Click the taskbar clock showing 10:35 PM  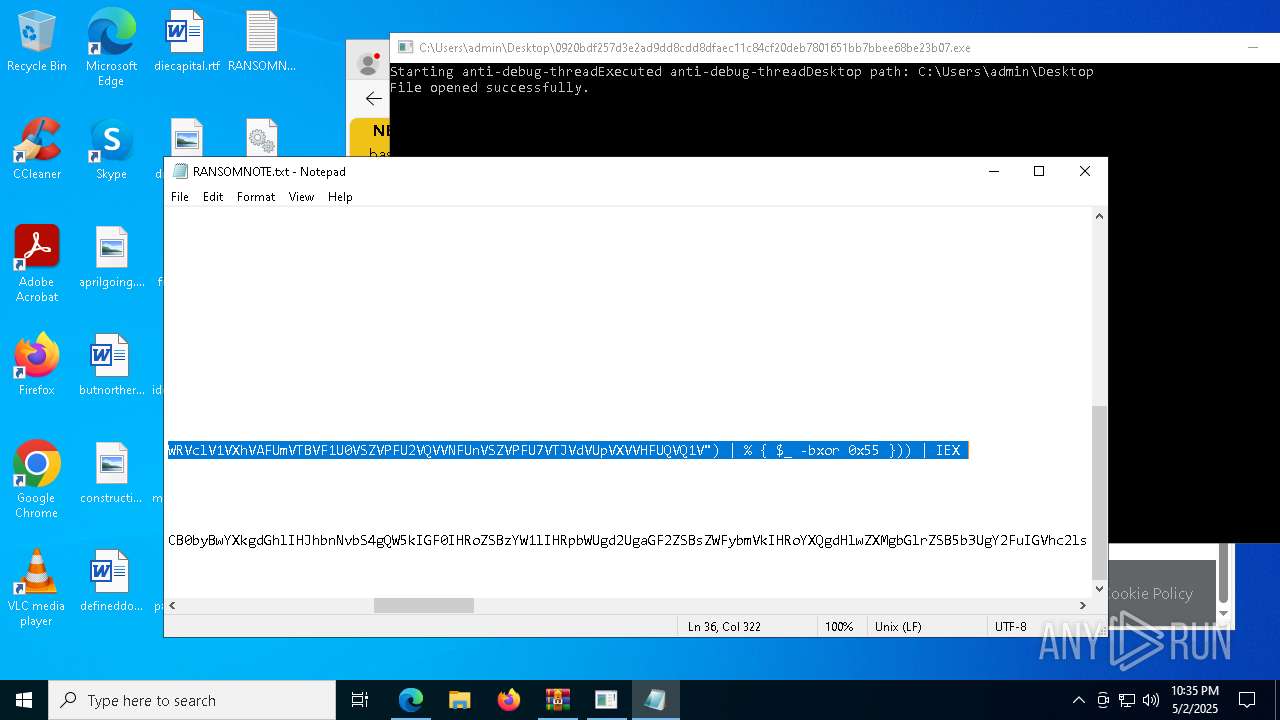click(x=1194, y=700)
